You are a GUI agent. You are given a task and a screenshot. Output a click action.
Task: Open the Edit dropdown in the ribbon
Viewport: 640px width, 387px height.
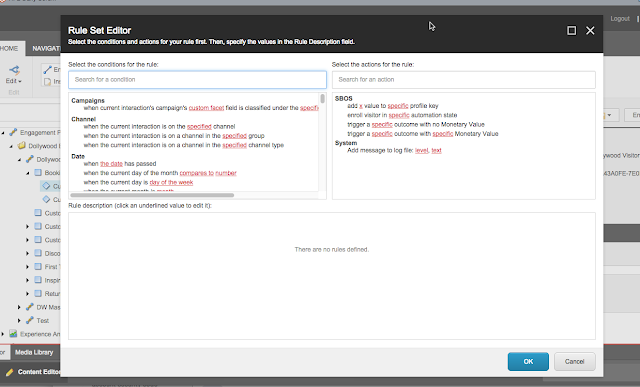(x=13, y=81)
